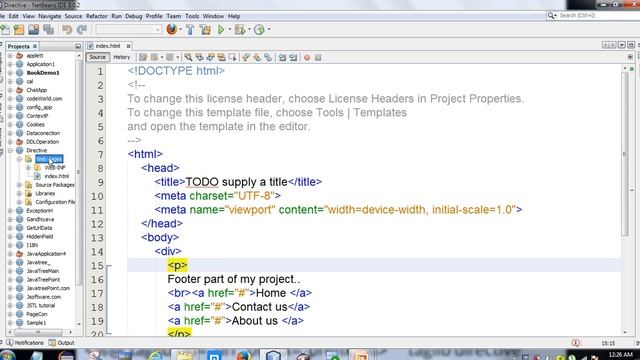640x360 pixels.
Task: Expand the ChatApp project node
Action: pos(10,90)
